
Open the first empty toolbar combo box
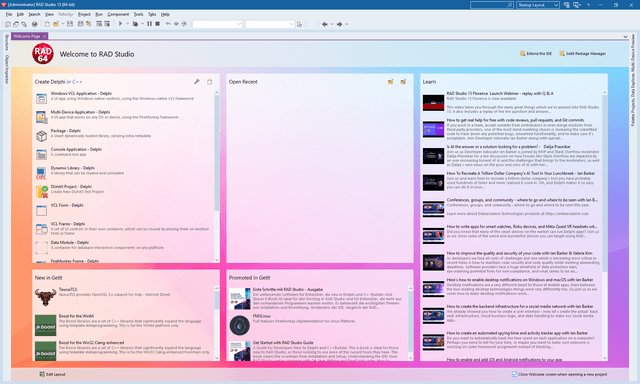[x=218, y=24]
